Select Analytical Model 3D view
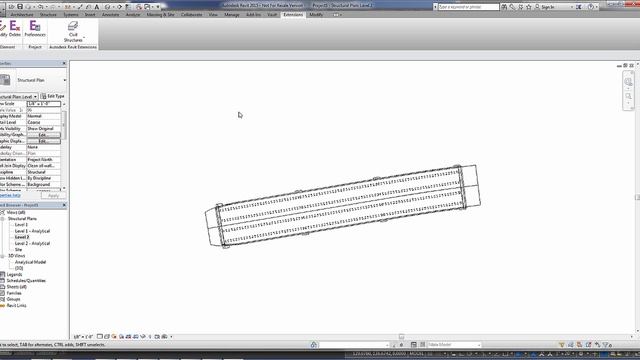 (30, 262)
